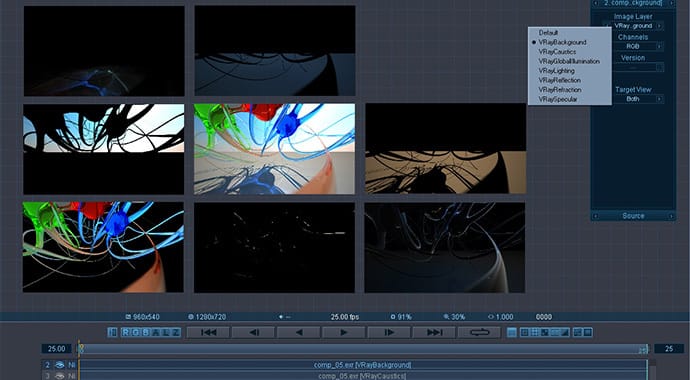
Task: Click the Source button in side panel
Action: click(633, 216)
